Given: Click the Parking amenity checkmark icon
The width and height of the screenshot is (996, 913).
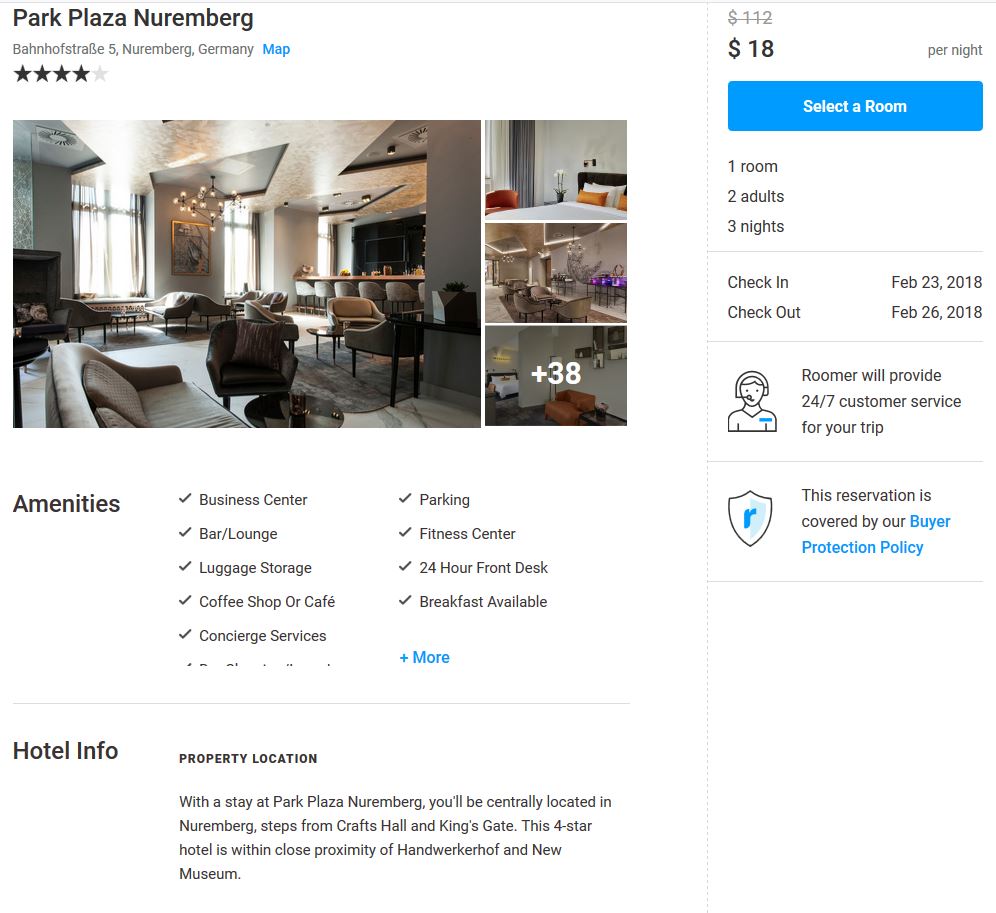Looking at the screenshot, I should (405, 499).
